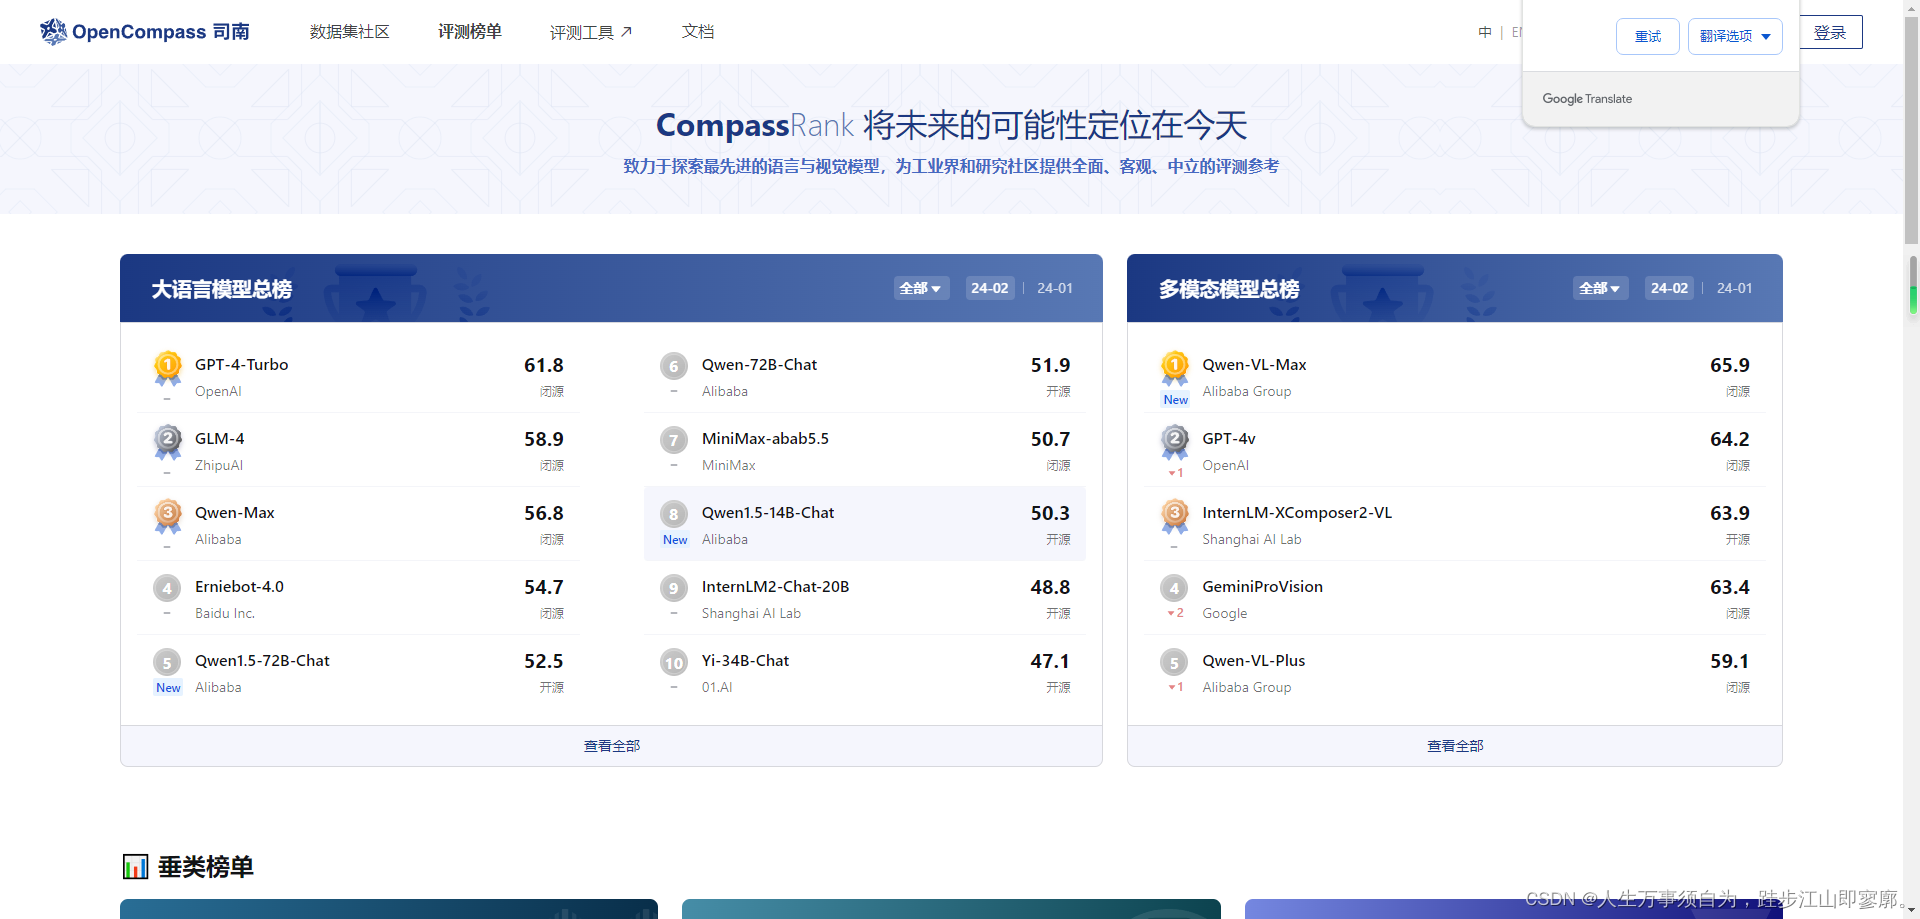Click the scrollbar down arrow
Image resolution: width=1920 pixels, height=919 pixels.
[1911, 911]
